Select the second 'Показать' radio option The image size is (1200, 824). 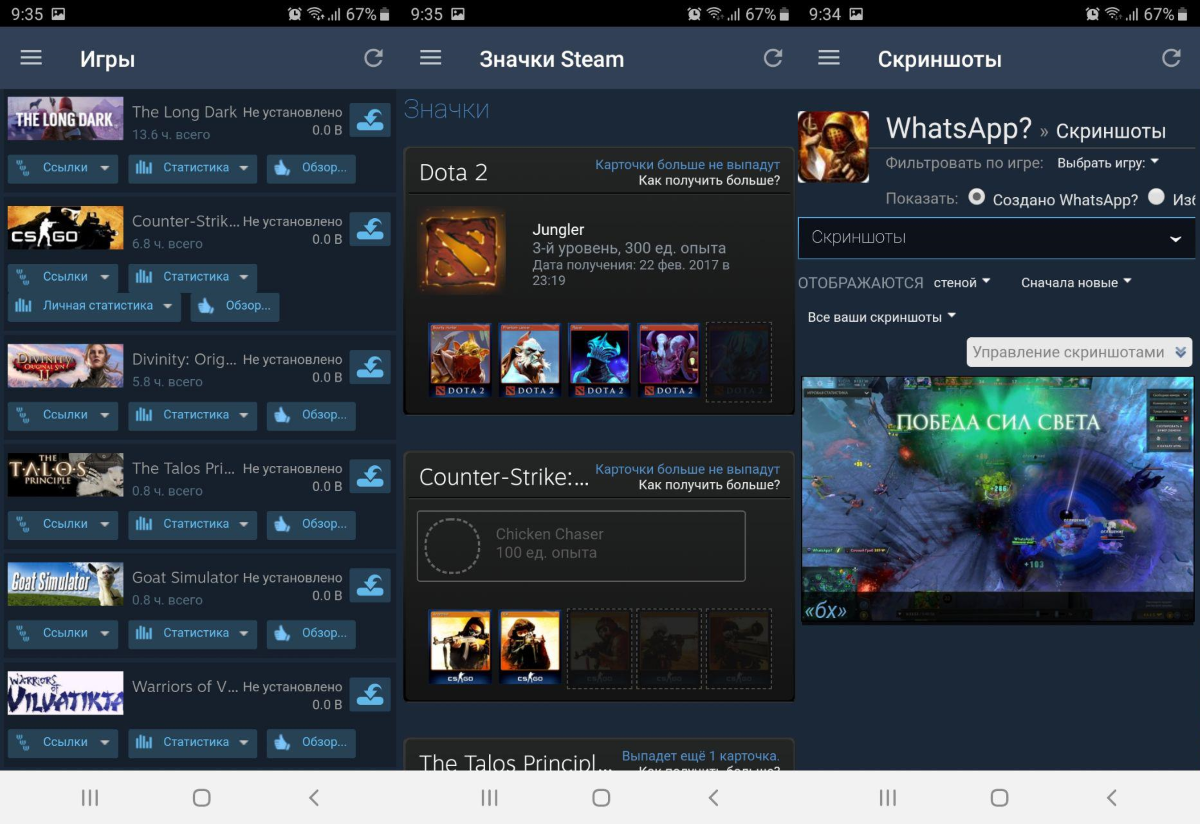[x=1157, y=197]
